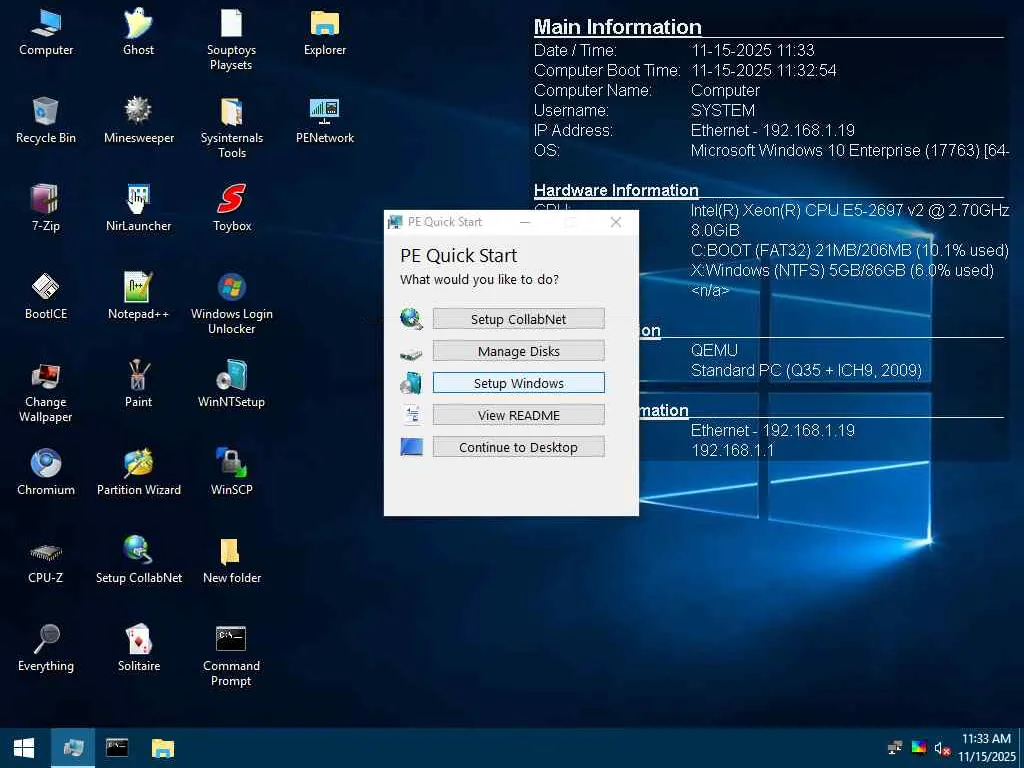The width and height of the screenshot is (1024, 768).
Task: Select the Windows Login Unlocker icon
Action: 231,304
